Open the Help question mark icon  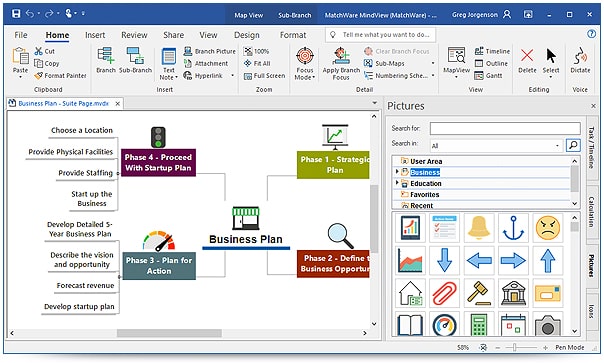591,34
